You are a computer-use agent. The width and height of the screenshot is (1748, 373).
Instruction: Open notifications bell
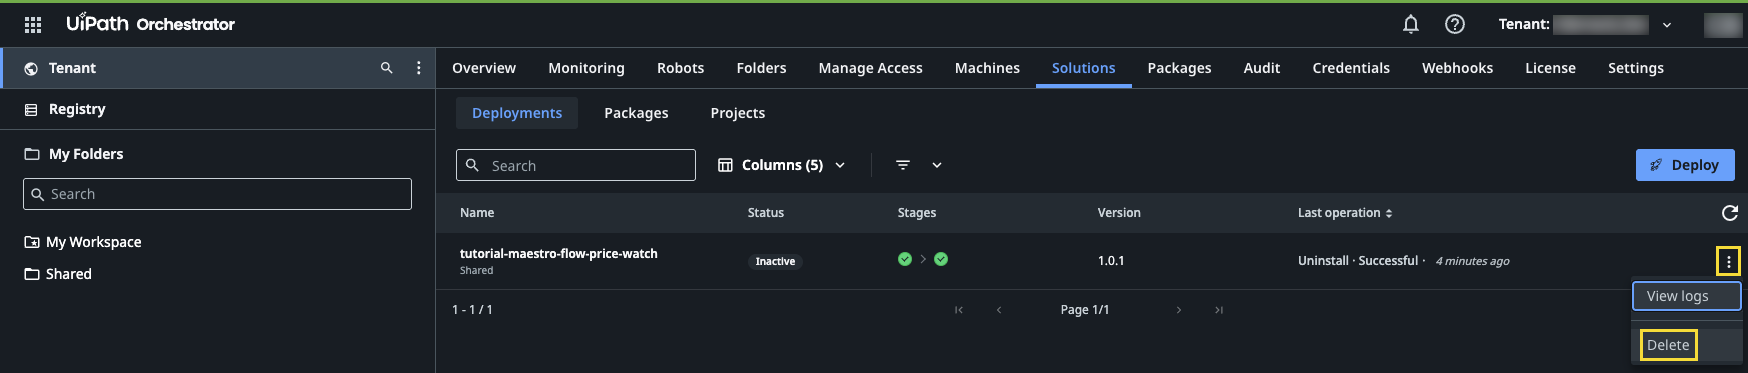click(x=1411, y=24)
